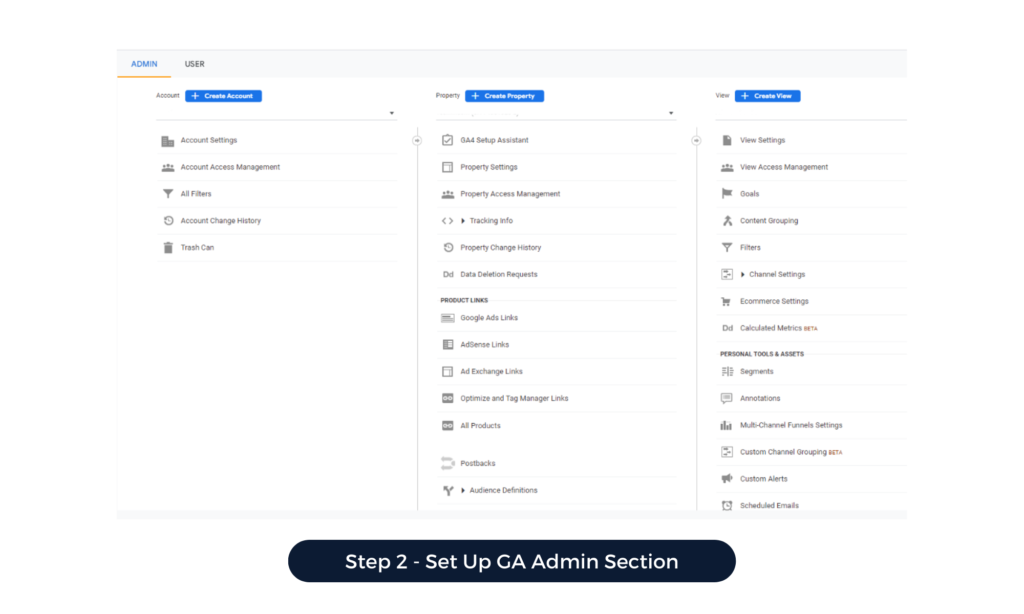Switch to the USER tab

click(194, 64)
